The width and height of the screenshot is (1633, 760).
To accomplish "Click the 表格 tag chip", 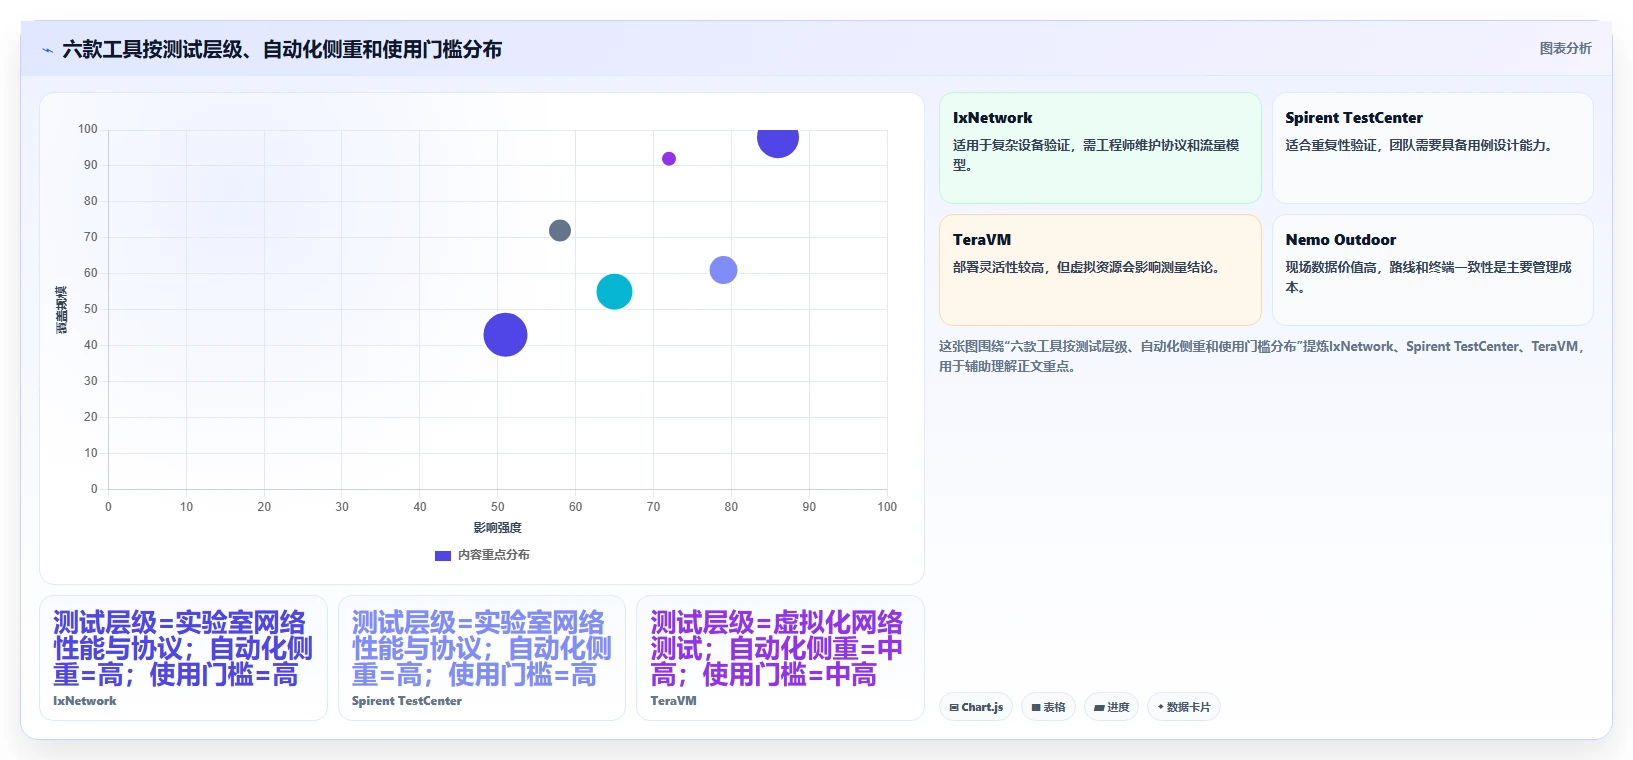I will click(x=1048, y=707).
